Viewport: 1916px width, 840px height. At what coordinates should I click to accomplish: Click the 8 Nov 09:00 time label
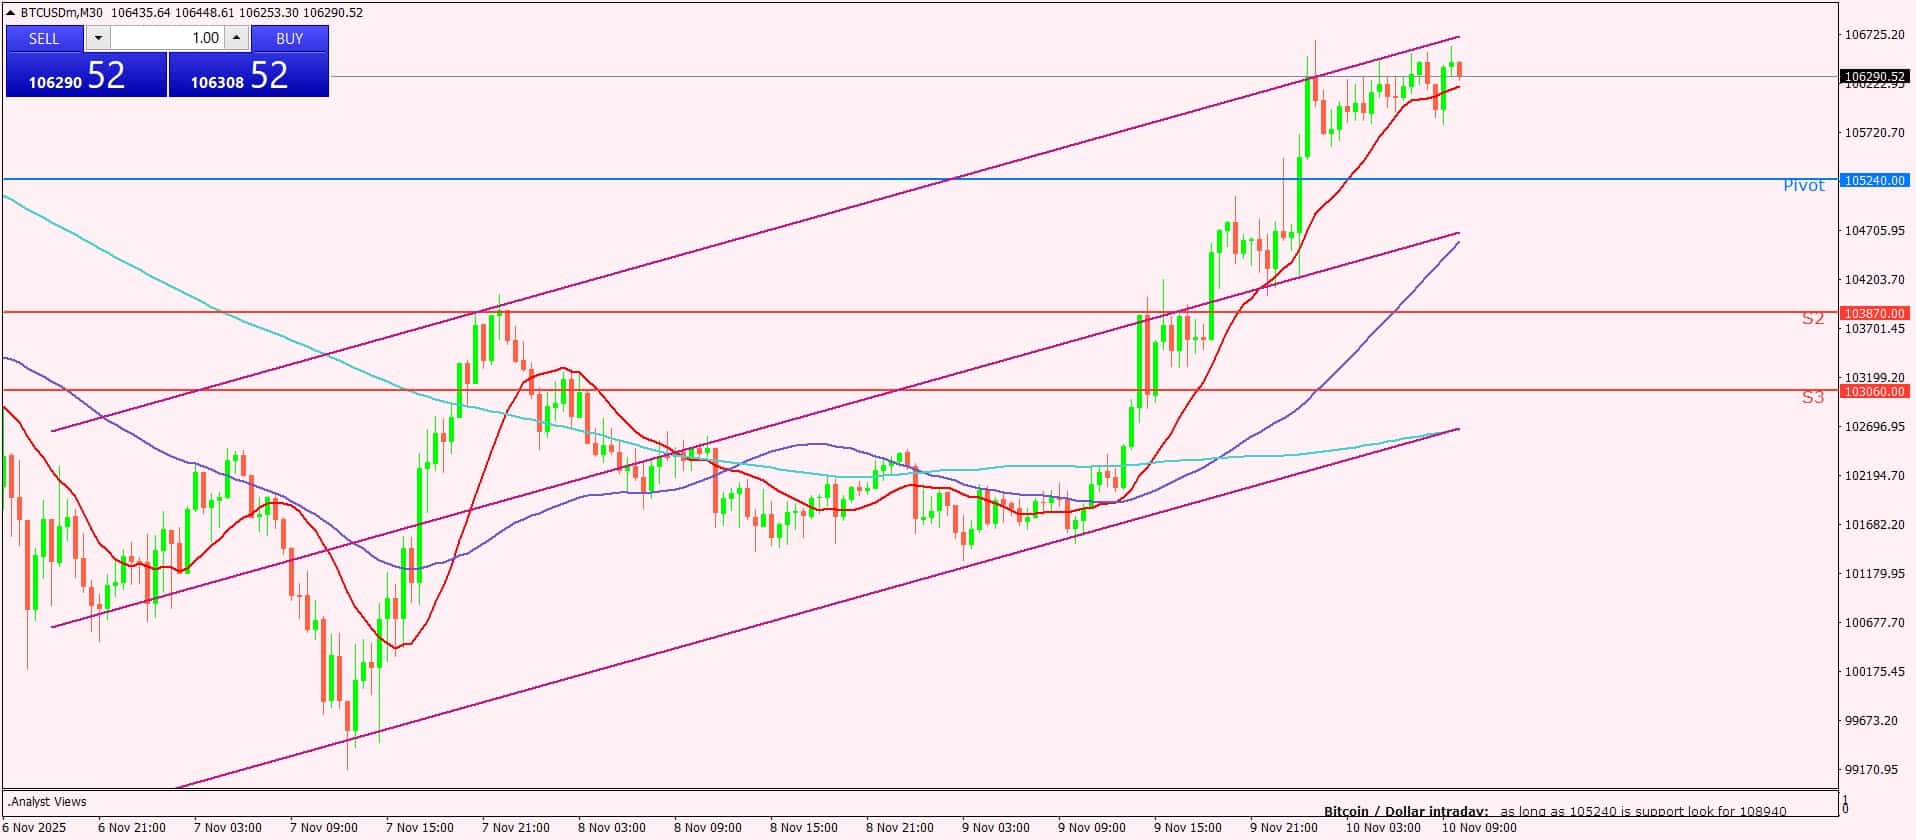(x=708, y=828)
